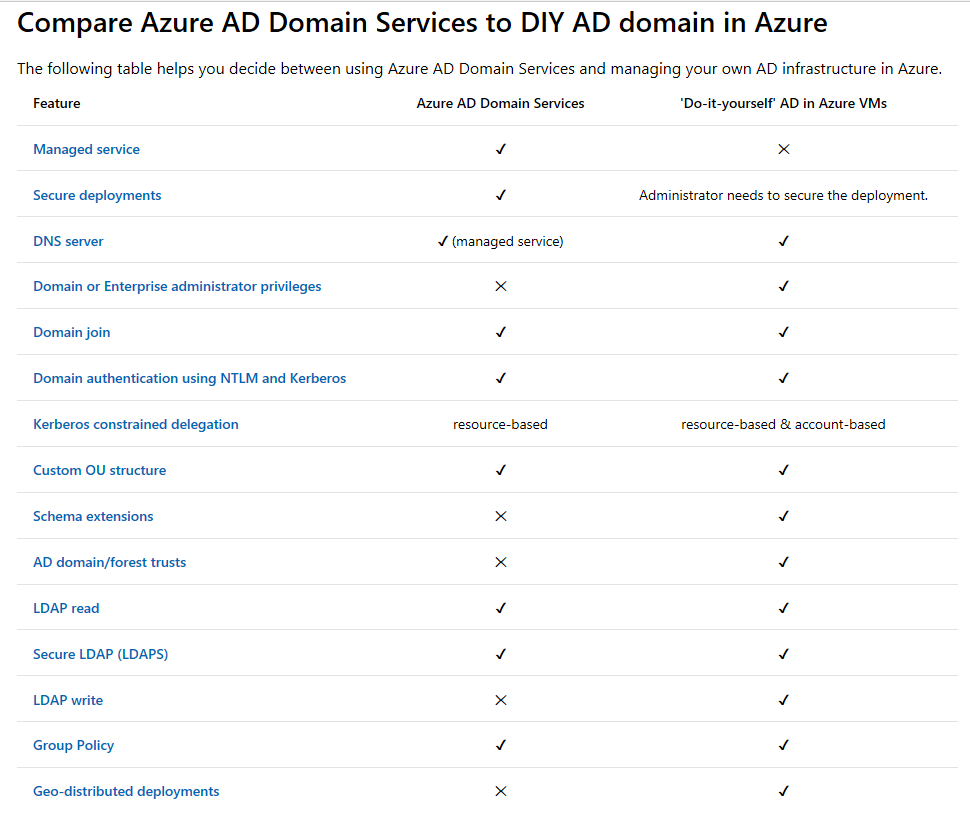Click Secure LDAP checkmark under Azure AD Domain Services
Viewport: 970px width, 838px height.
tap(501, 654)
